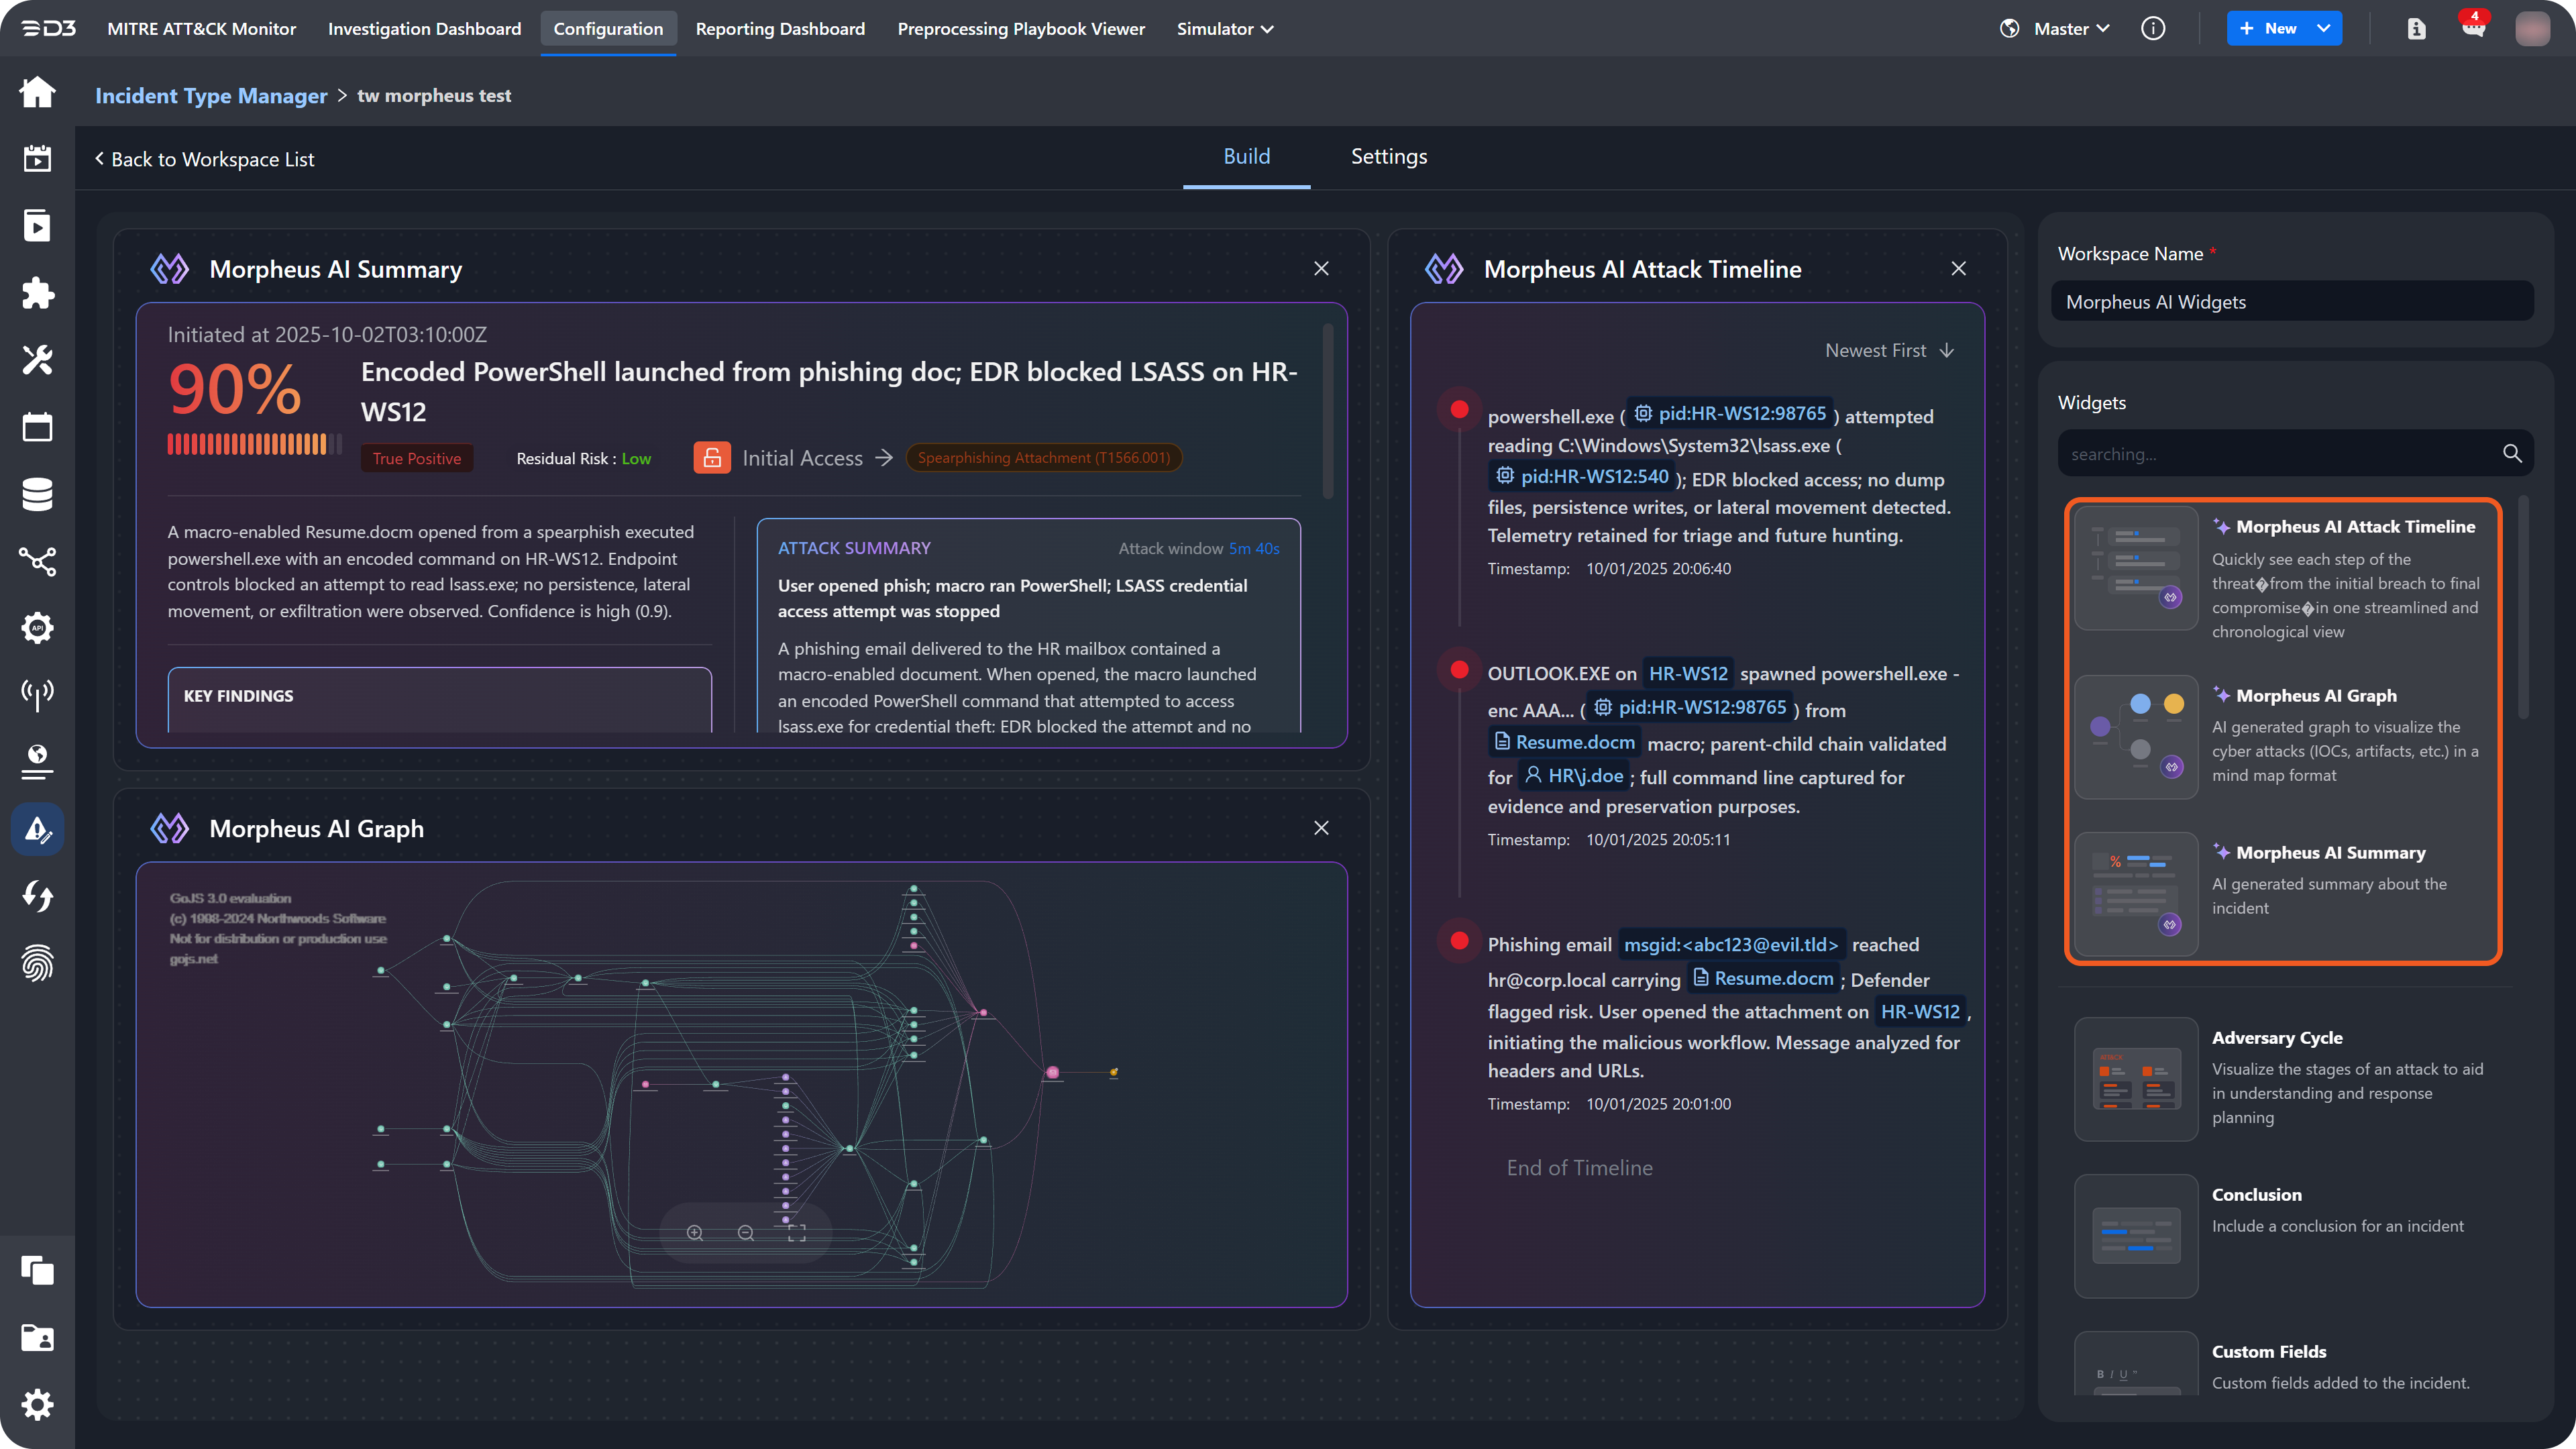Open the fingerprint icon in the left sidebar
Image resolution: width=2576 pixels, height=1449 pixels.
coord(37,964)
